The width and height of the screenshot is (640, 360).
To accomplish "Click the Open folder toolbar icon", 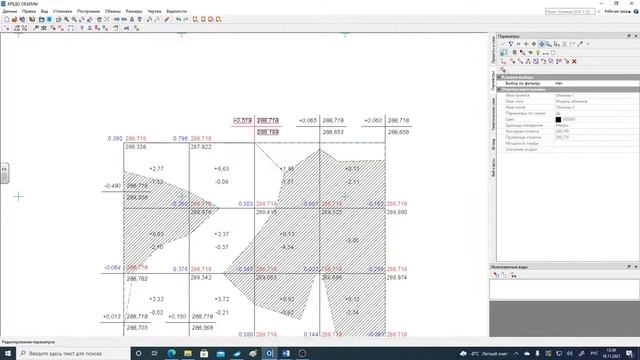I will [14, 19].
